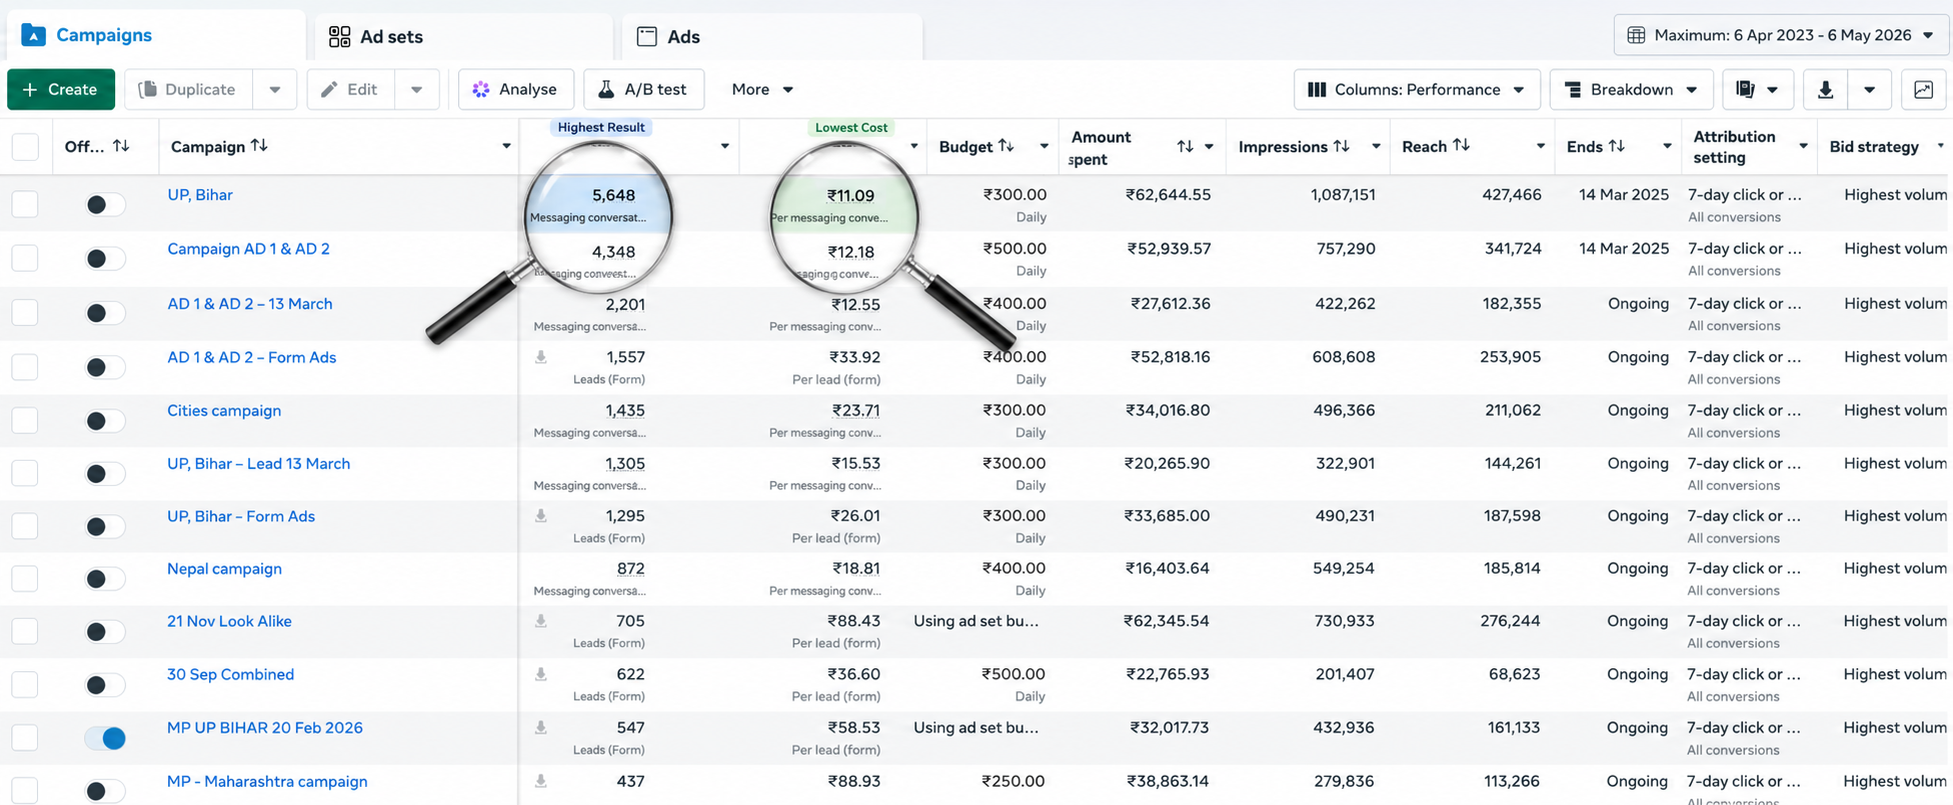Sort by Impressions arrows icon
Image resolution: width=1953 pixels, height=805 pixels.
[x=1341, y=146]
